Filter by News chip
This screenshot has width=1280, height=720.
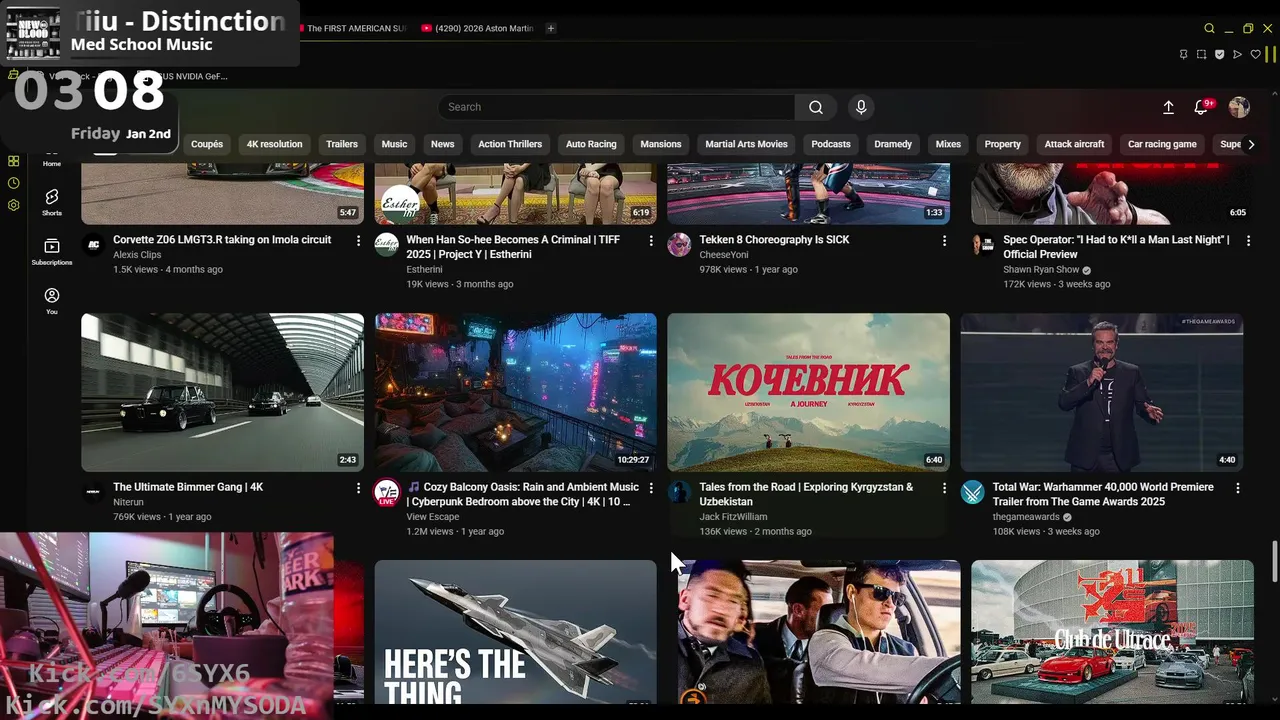(443, 144)
